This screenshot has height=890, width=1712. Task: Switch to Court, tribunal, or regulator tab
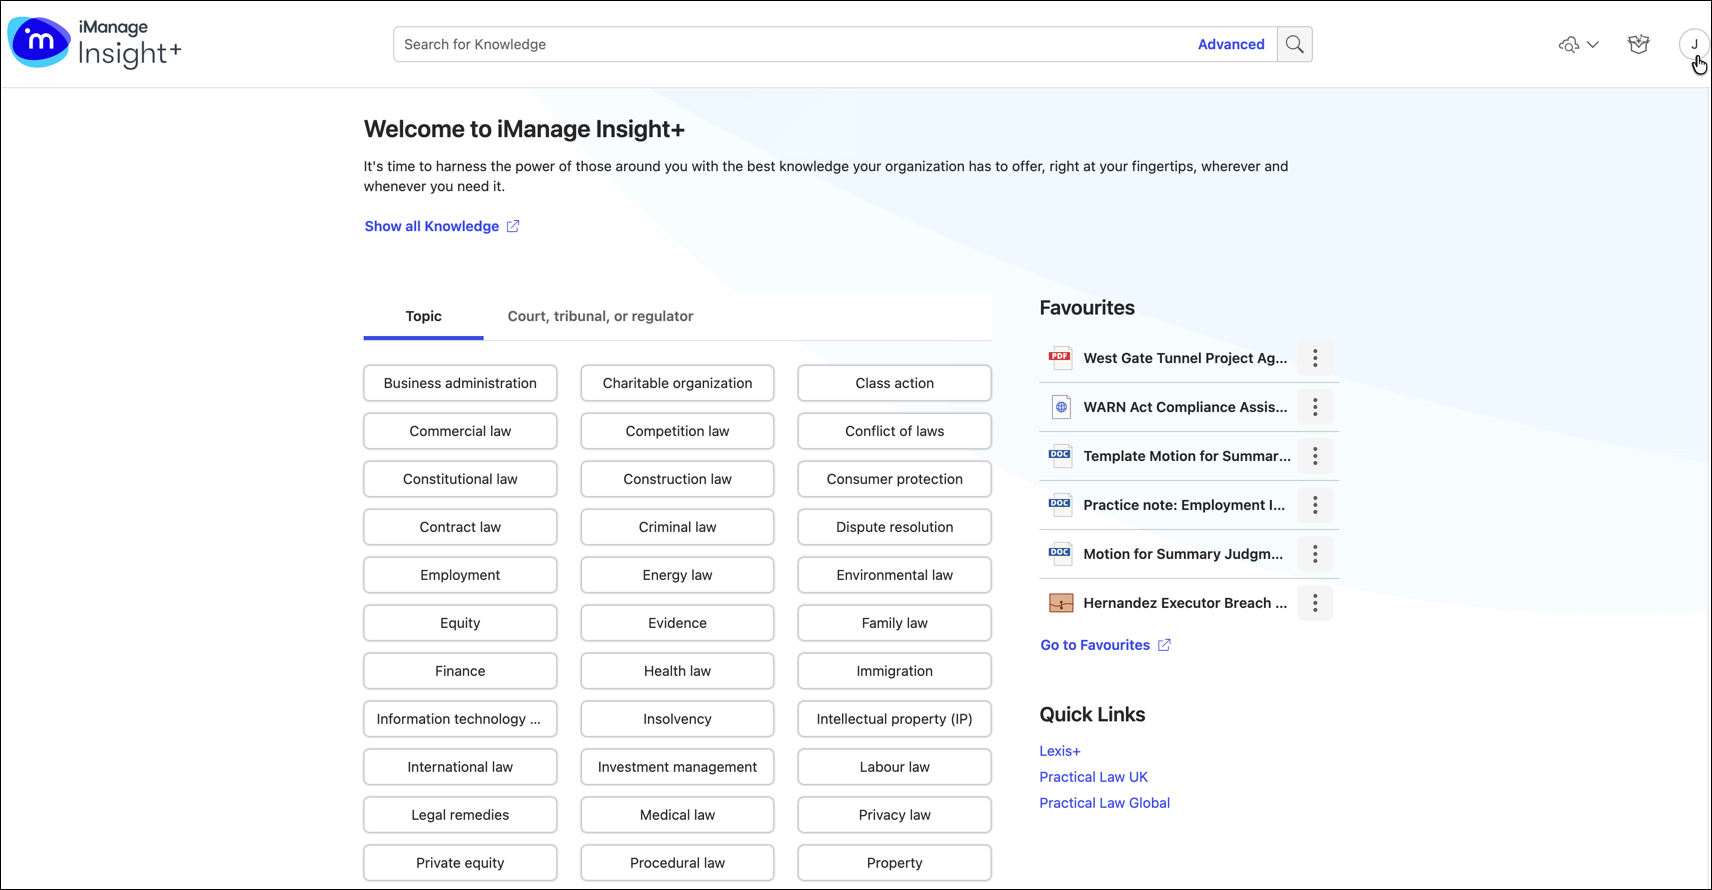(600, 316)
